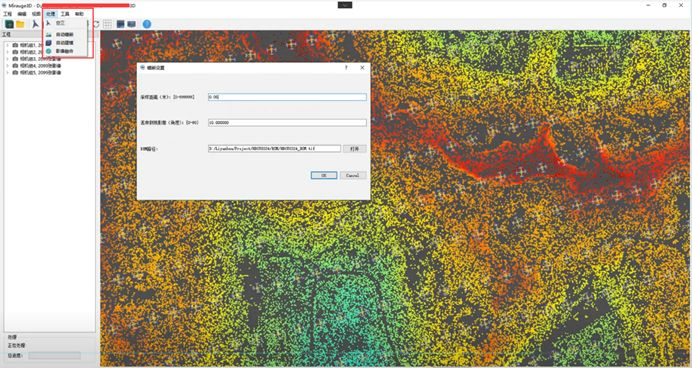Expand the first camera group tree node

coord(8,45)
